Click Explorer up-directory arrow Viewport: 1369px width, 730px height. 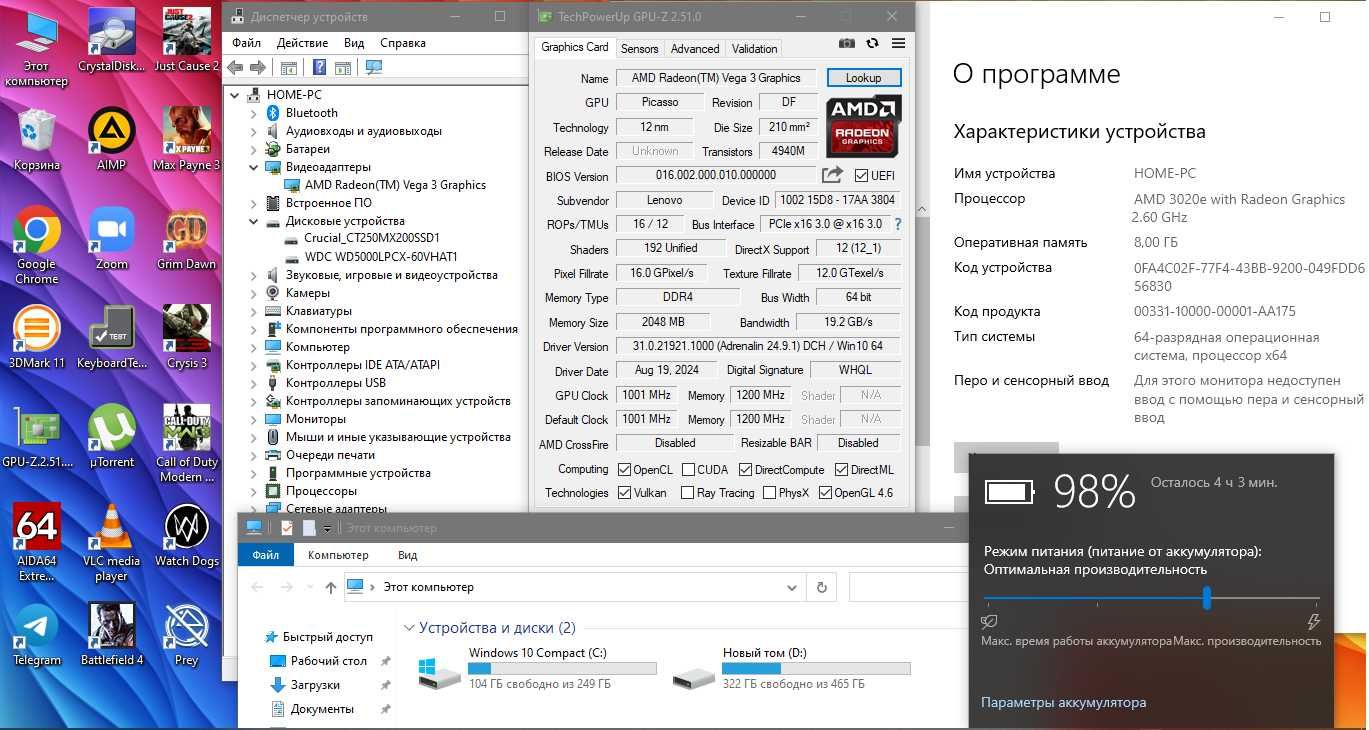tap(331, 587)
